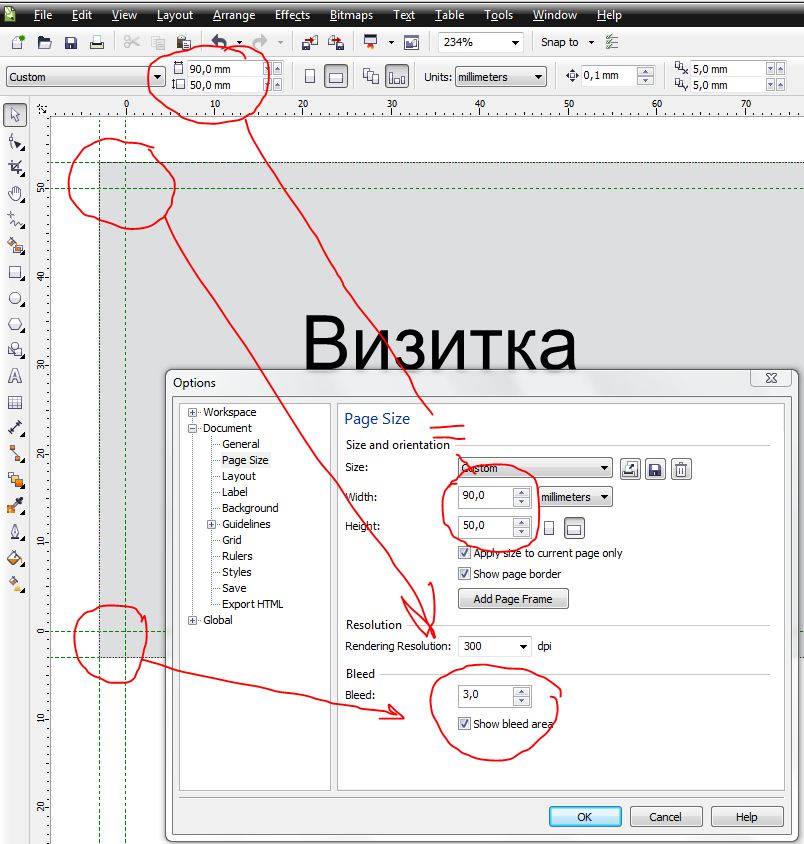The height and width of the screenshot is (844, 804).
Task: Toggle apply layout to current page
Action: 397,76
